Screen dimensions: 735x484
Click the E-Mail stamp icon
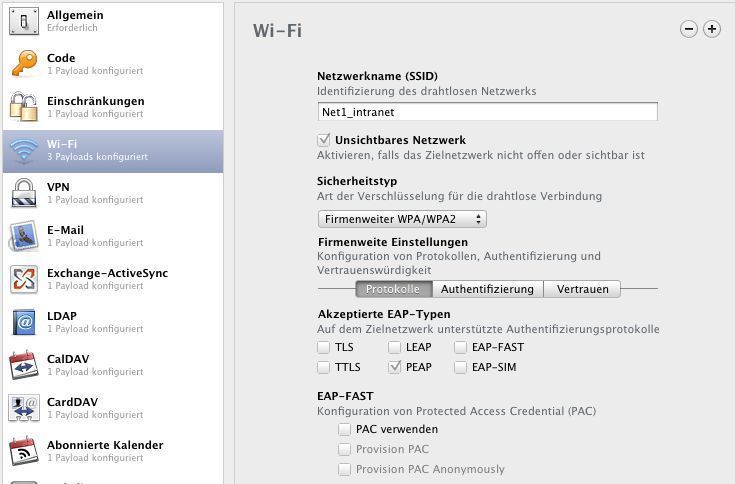[23, 236]
